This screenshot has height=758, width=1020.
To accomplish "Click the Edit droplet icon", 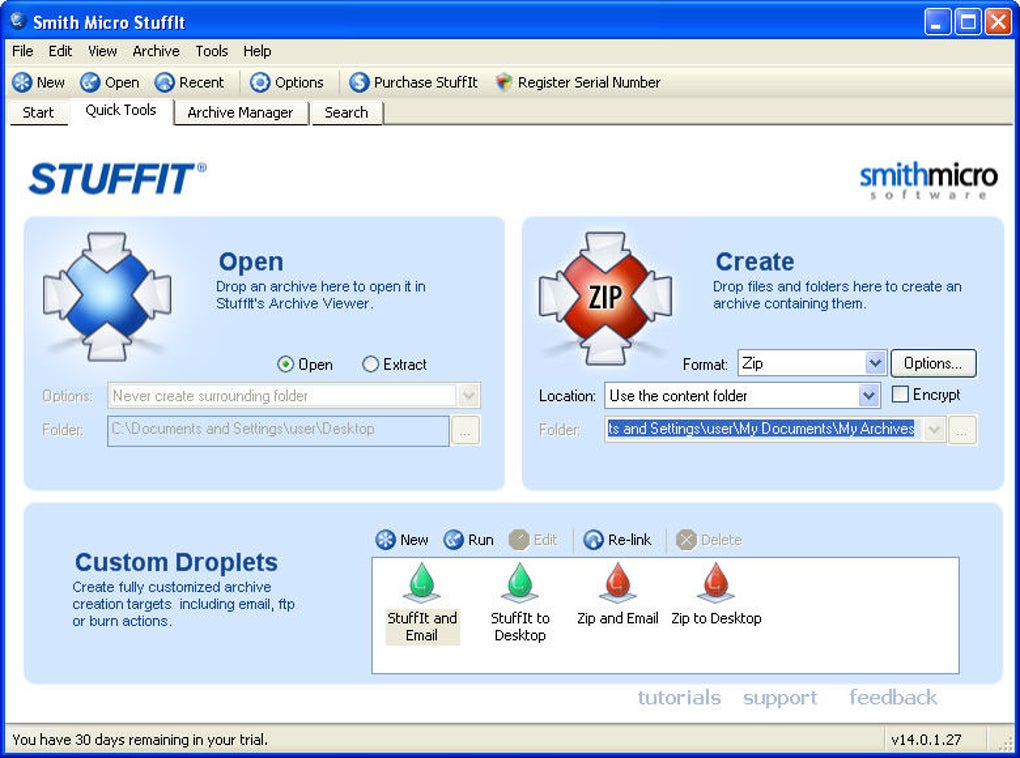I will point(518,539).
